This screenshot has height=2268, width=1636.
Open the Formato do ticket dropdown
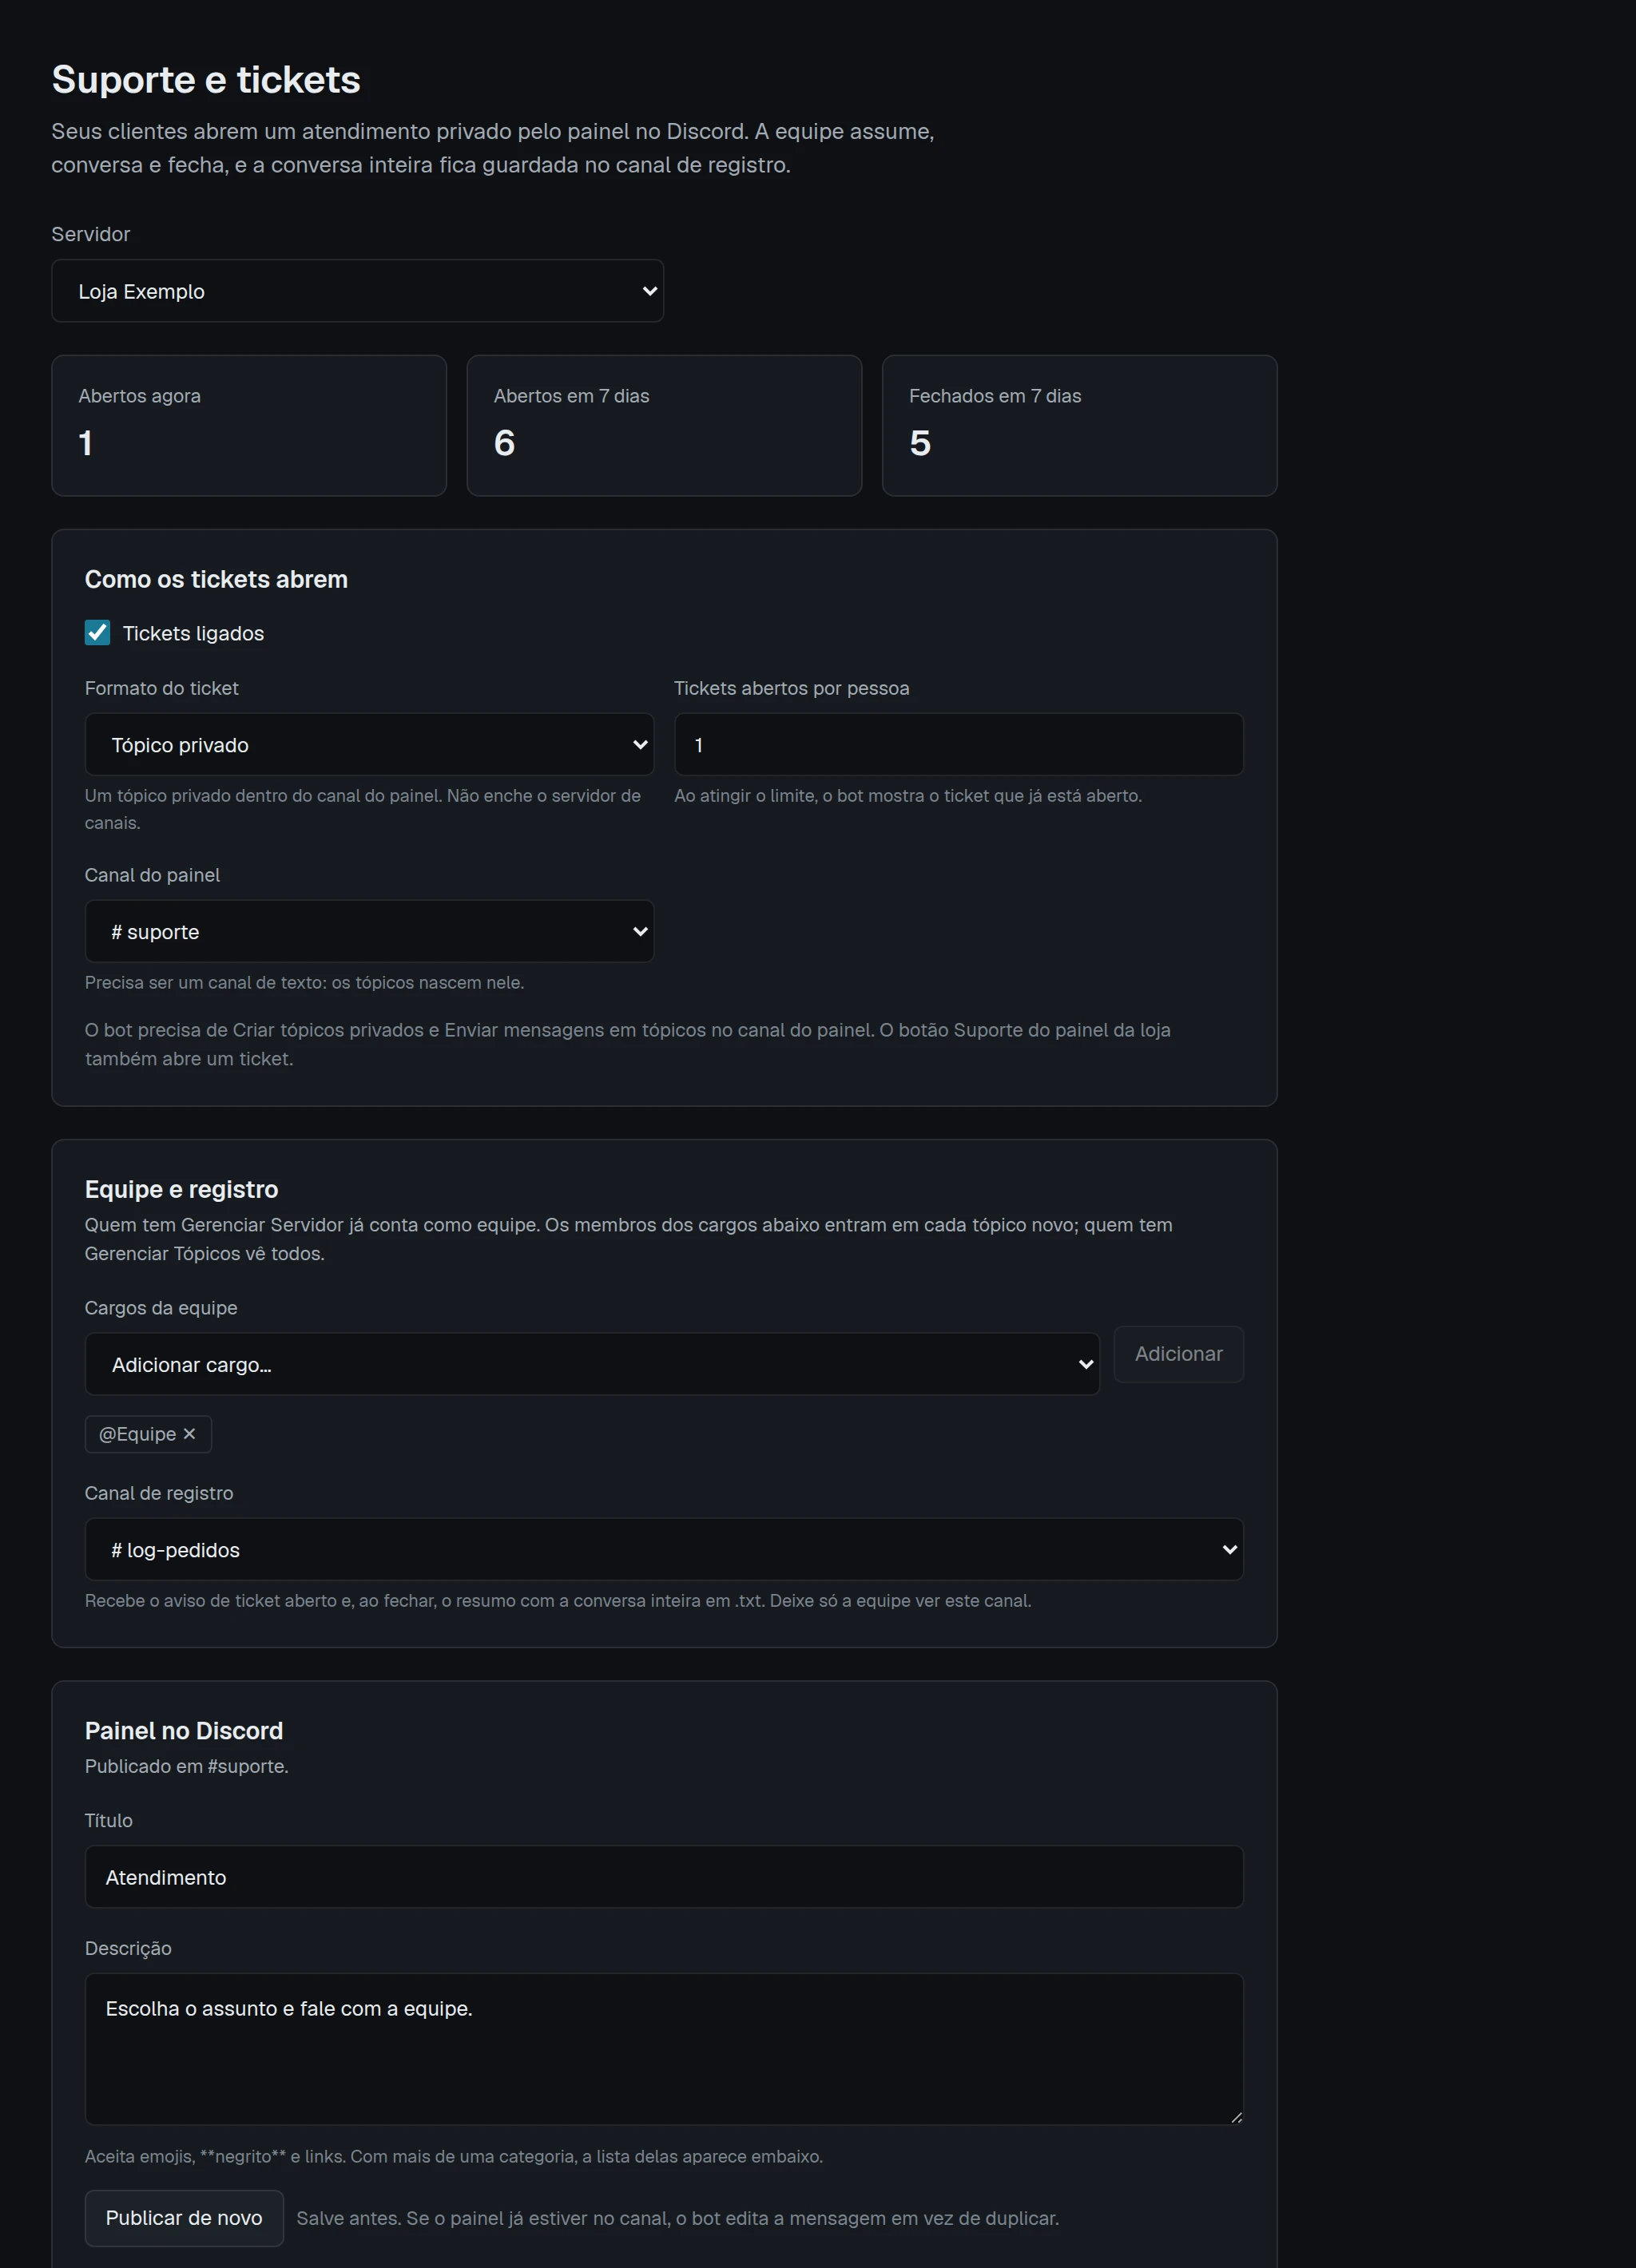click(369, 745)
